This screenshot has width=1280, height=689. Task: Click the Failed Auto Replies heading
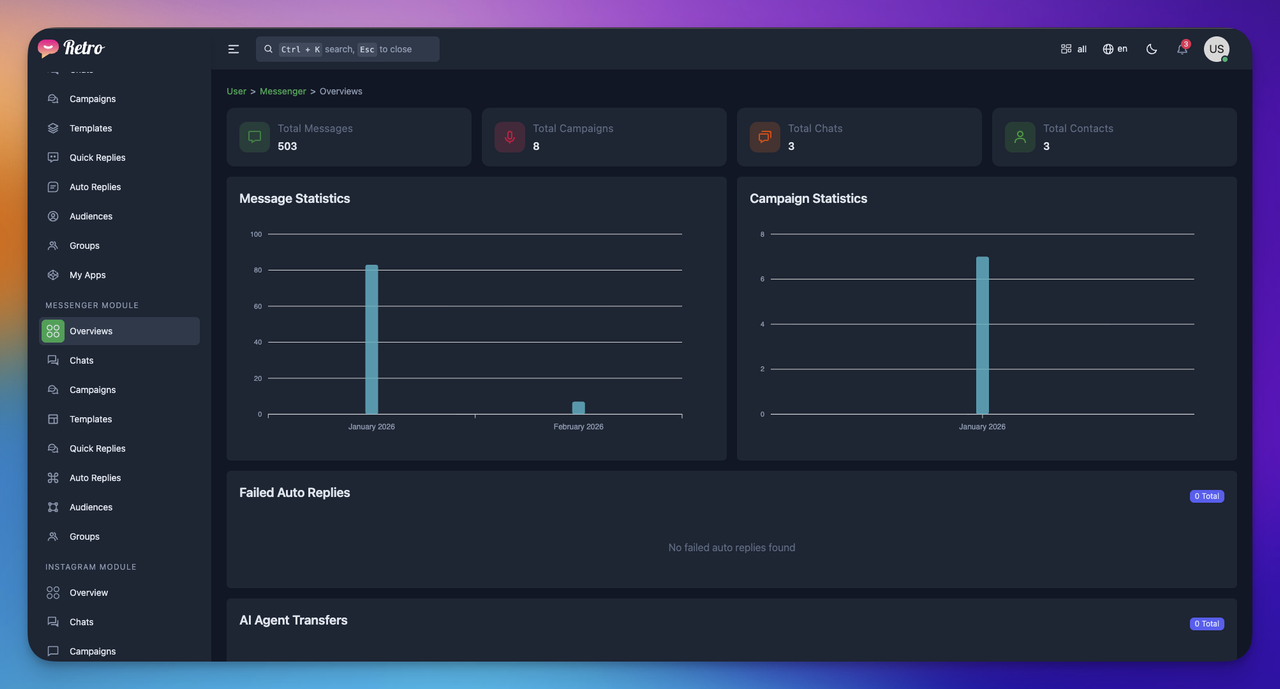[295, 492]
